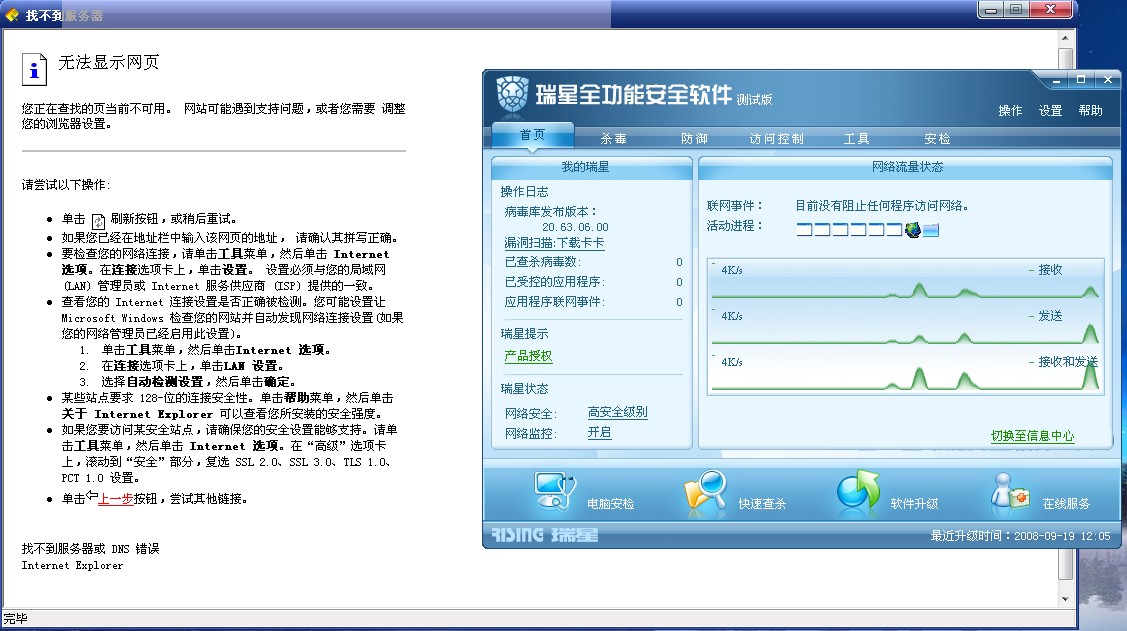Screen dimensions: 1127x631
Task: Close the Internet Explorer window
Action: point(1050,9)
